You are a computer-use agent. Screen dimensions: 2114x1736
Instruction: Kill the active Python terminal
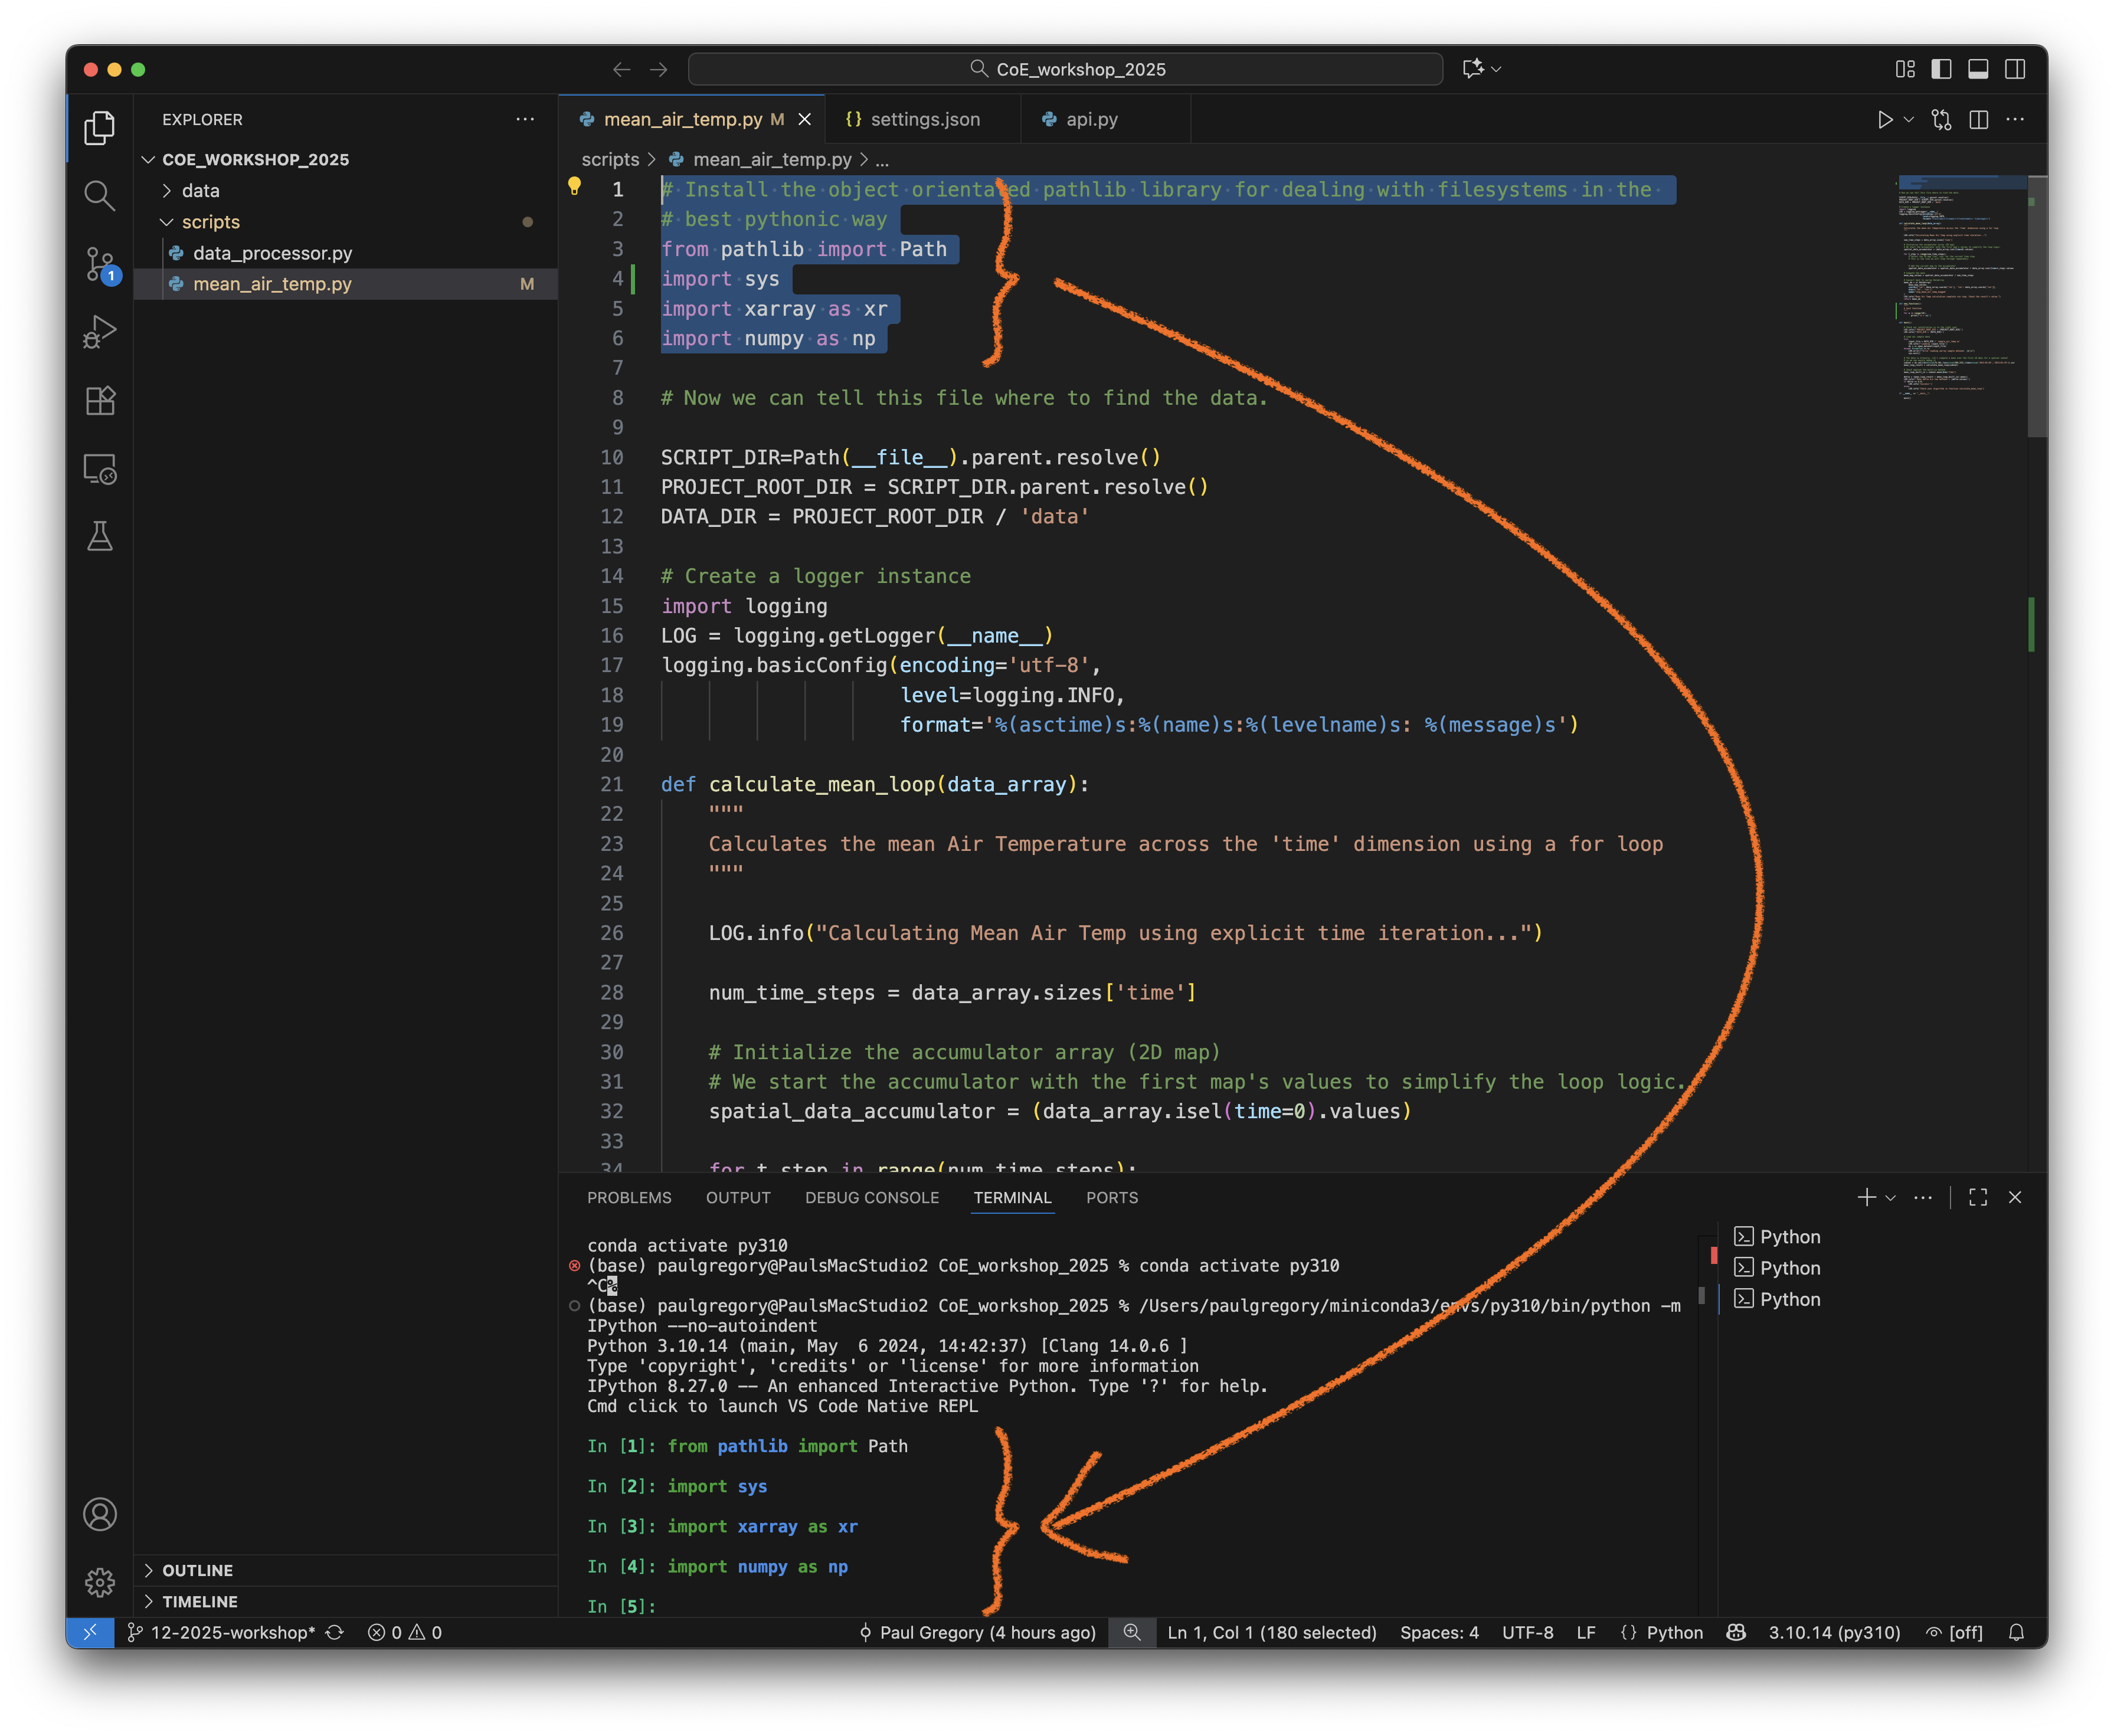[2015, 1197]
